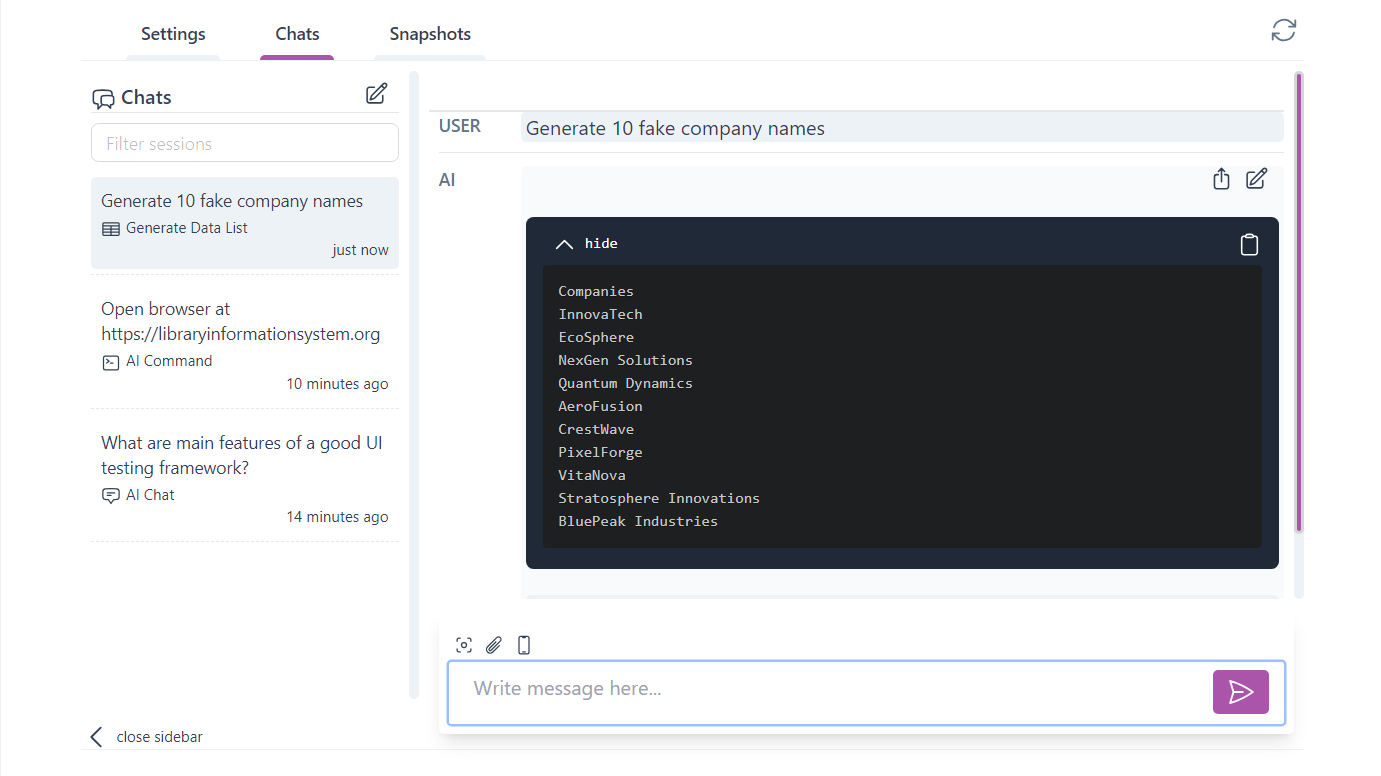
Task: Click the 'Companies' header line
Action: [x=596, y=291]
